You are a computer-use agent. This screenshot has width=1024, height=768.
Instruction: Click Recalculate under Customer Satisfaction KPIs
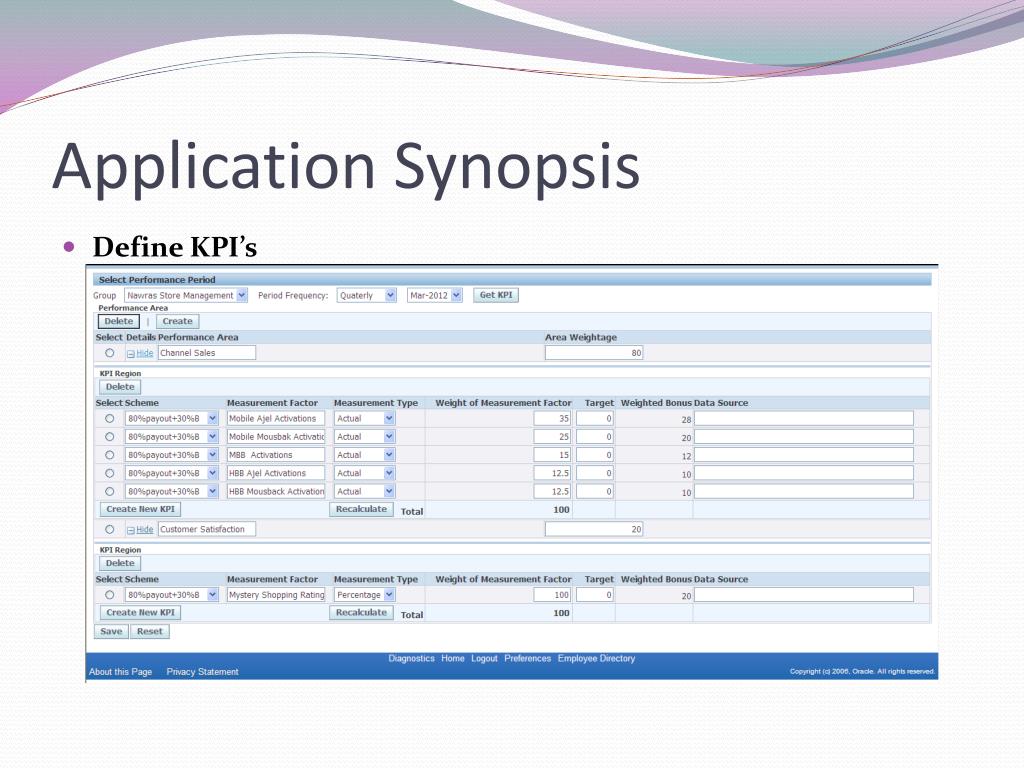click(361, 613)
